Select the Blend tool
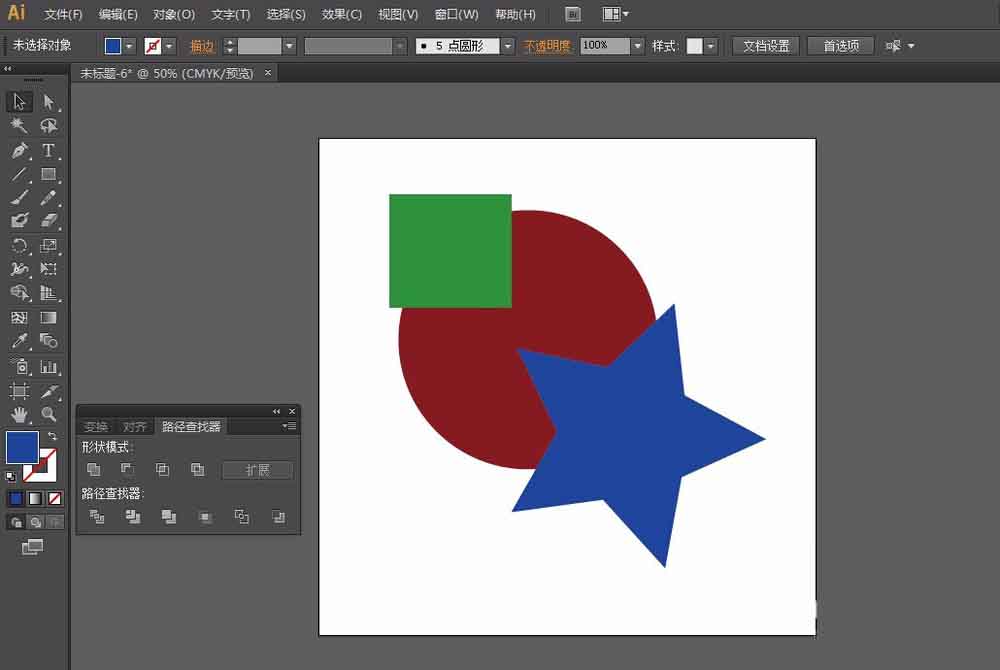This screenshot has width=1000, height=670. pos(48,341)
